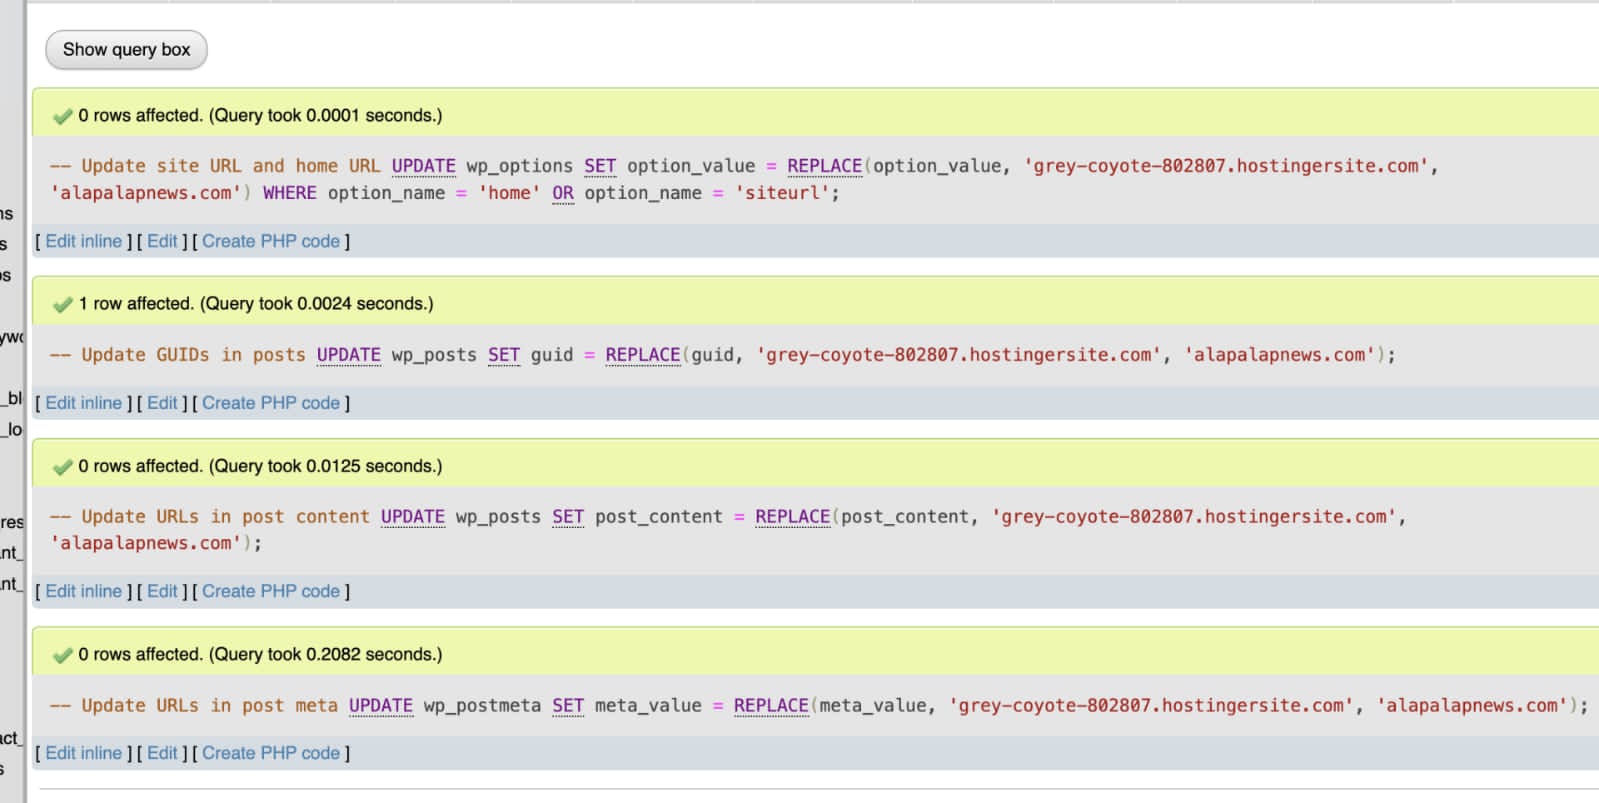Click UPDATE keyword in the wp_postmeta query
This screenshot has height=803, width=1599.
pyautogui.click(x=380, y=706)
